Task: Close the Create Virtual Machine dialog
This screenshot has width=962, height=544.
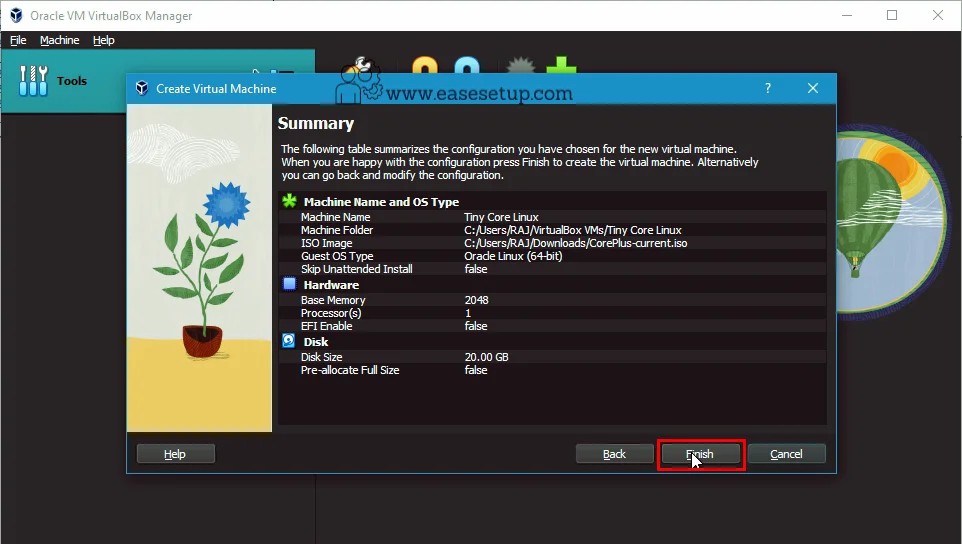Action: pyautogui.click(x=813, y=88)
